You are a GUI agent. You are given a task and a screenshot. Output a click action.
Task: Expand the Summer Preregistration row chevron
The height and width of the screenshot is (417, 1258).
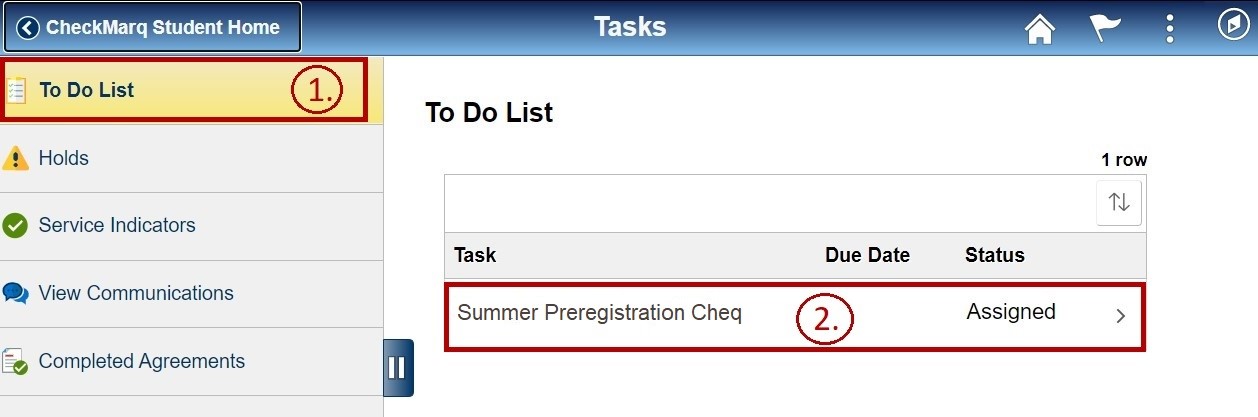click(x=1121, y=316)
